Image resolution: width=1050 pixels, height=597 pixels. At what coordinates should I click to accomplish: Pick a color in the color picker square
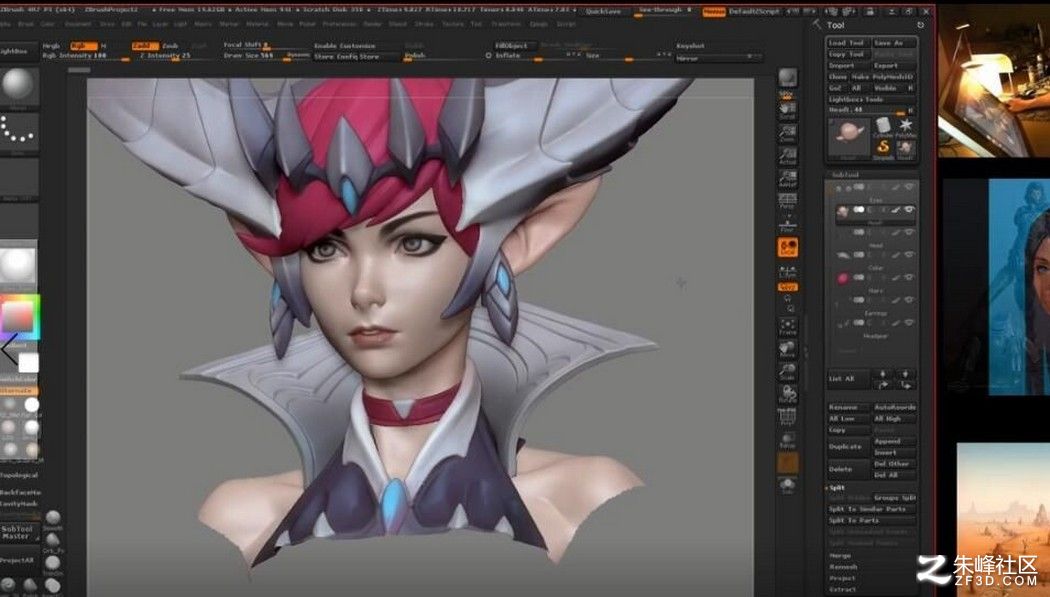19,317
